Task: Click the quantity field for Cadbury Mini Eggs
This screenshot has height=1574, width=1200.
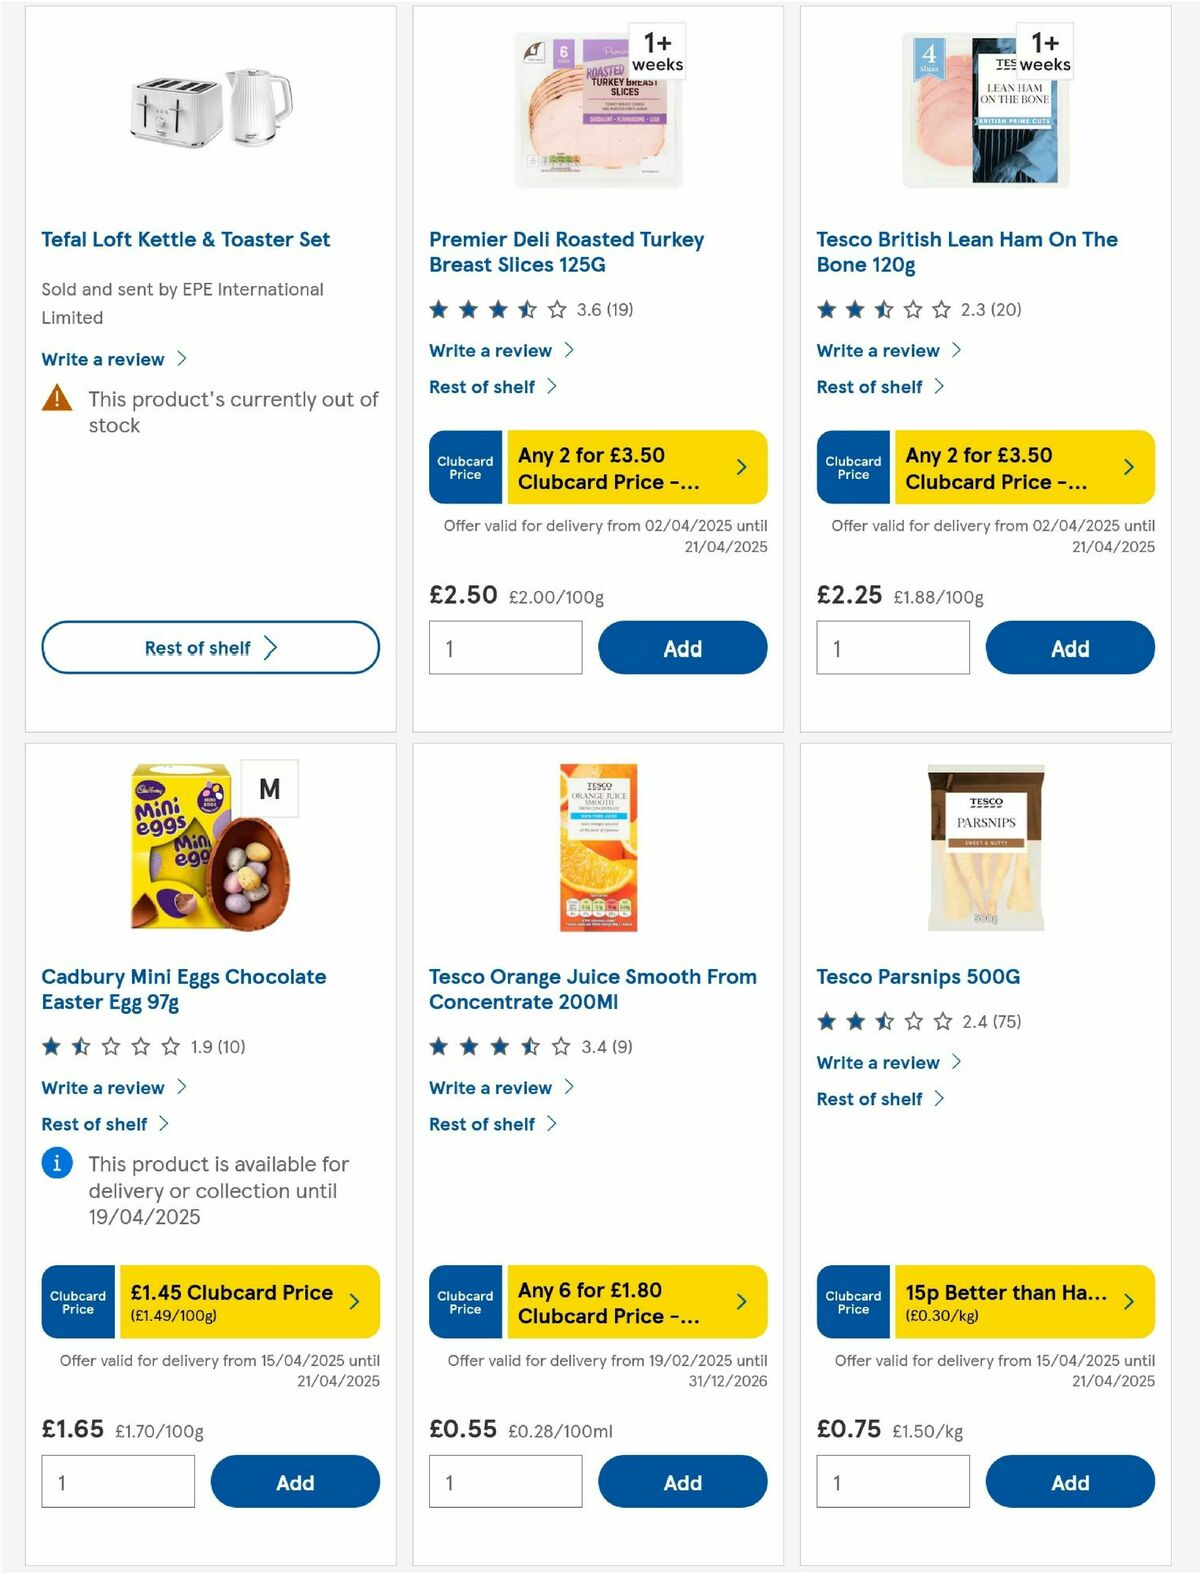Action: tap(117, 1482)
